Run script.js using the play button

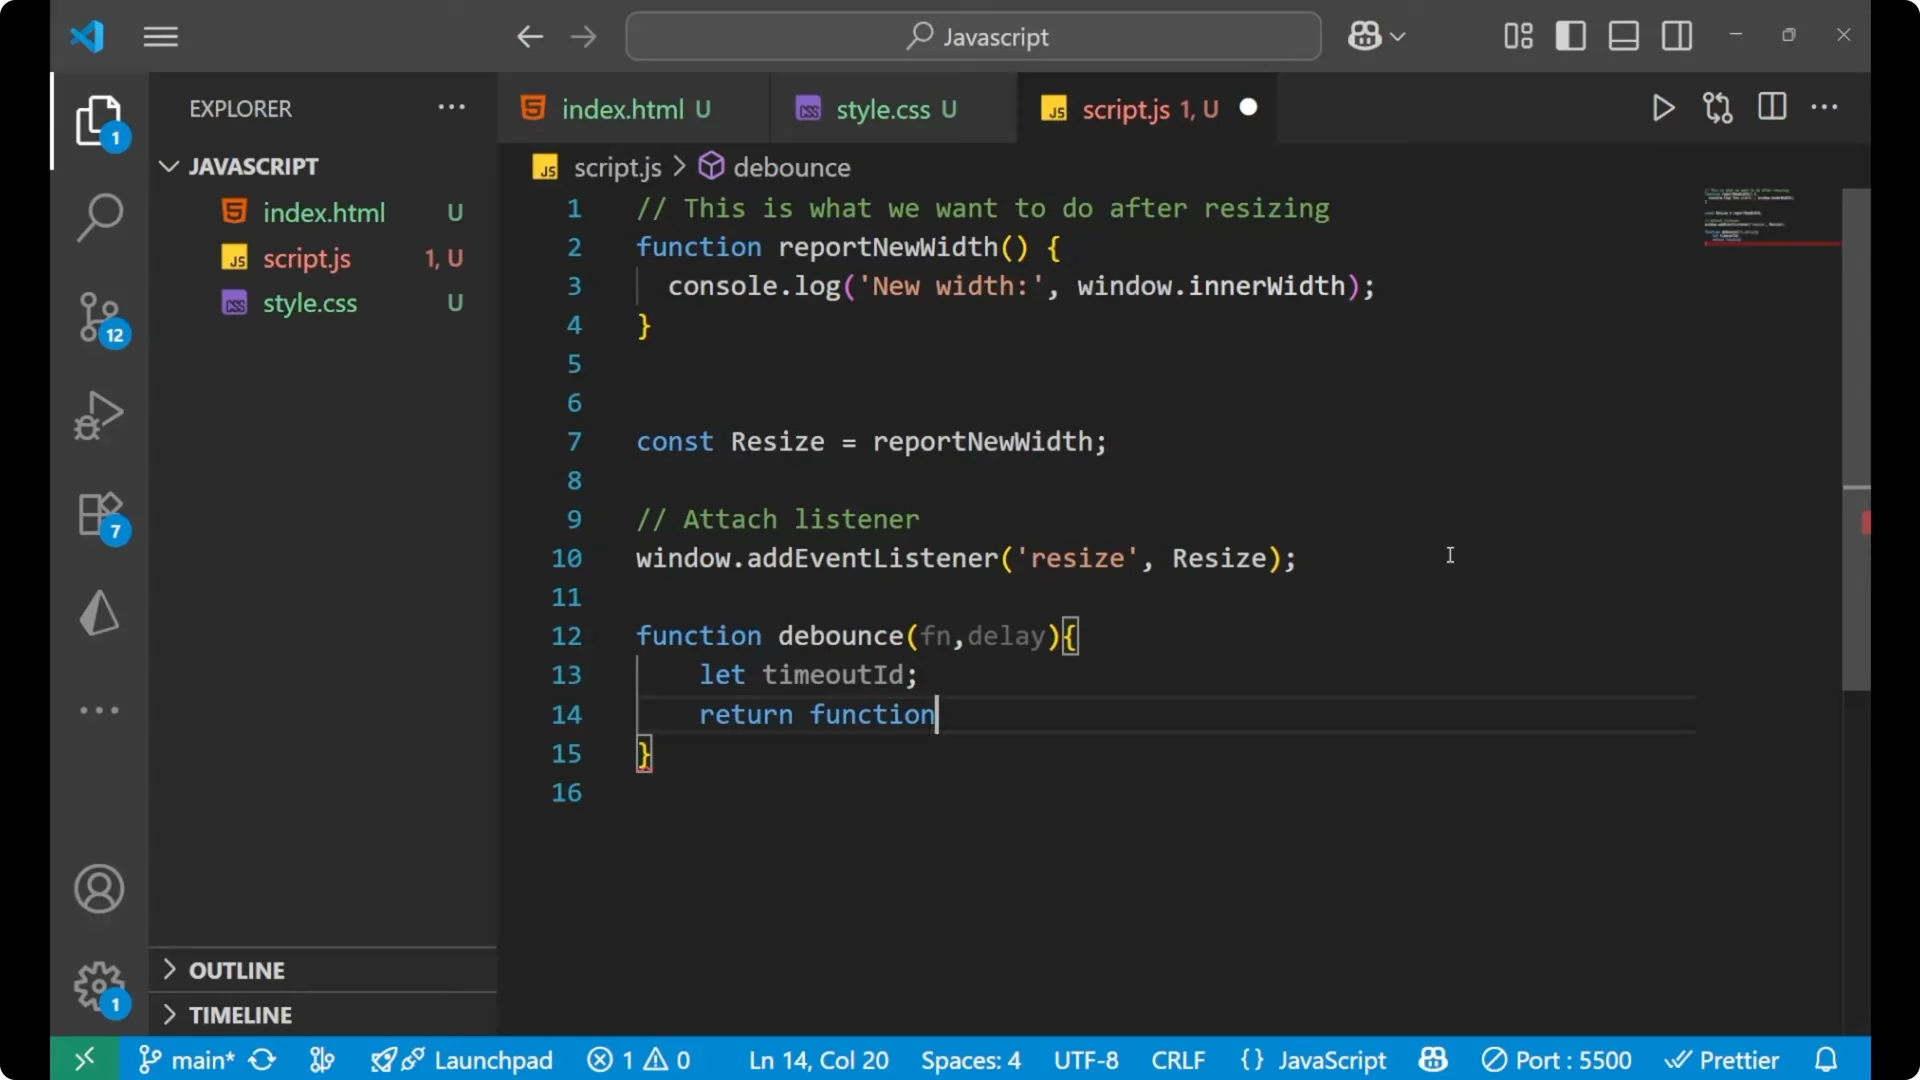1663,108
